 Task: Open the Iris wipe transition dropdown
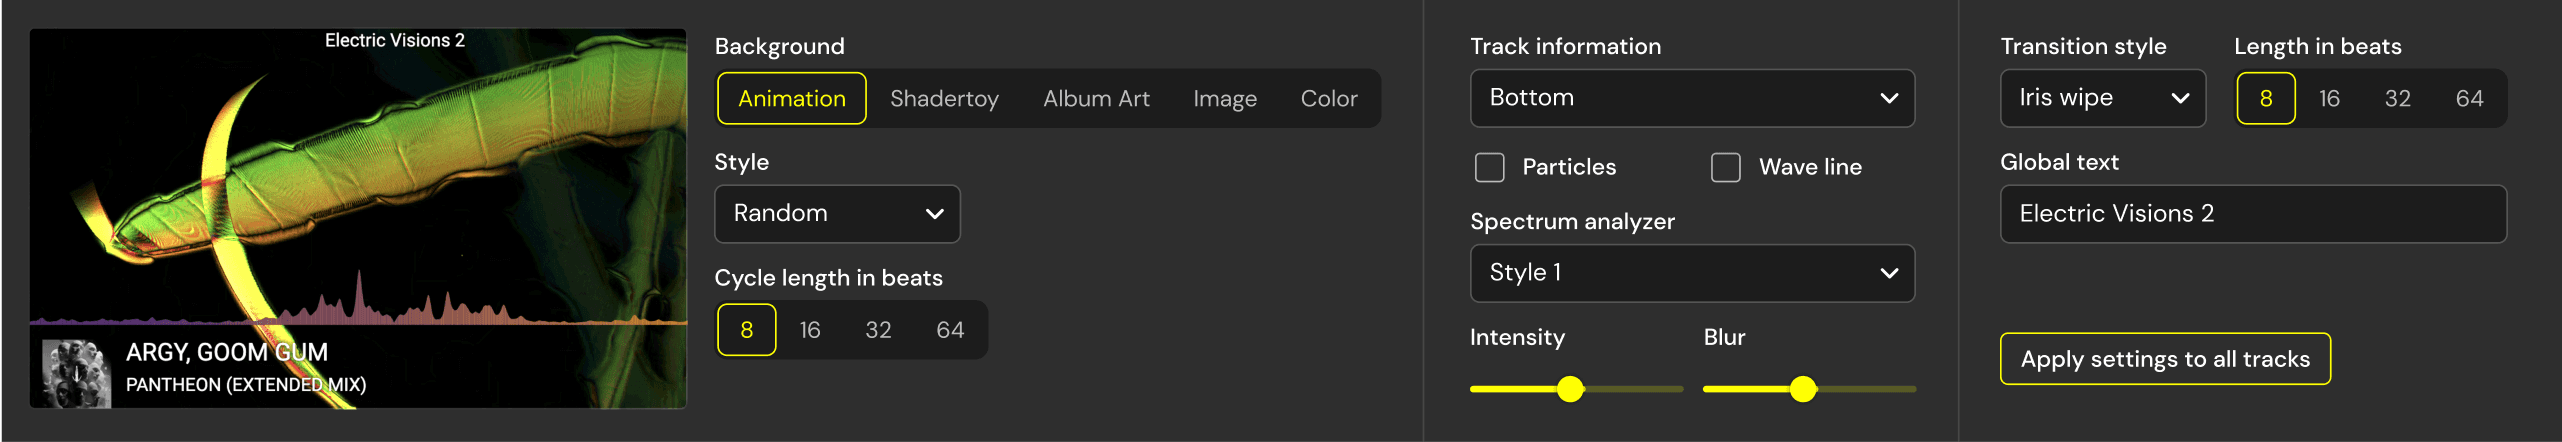click(2102, 98)
